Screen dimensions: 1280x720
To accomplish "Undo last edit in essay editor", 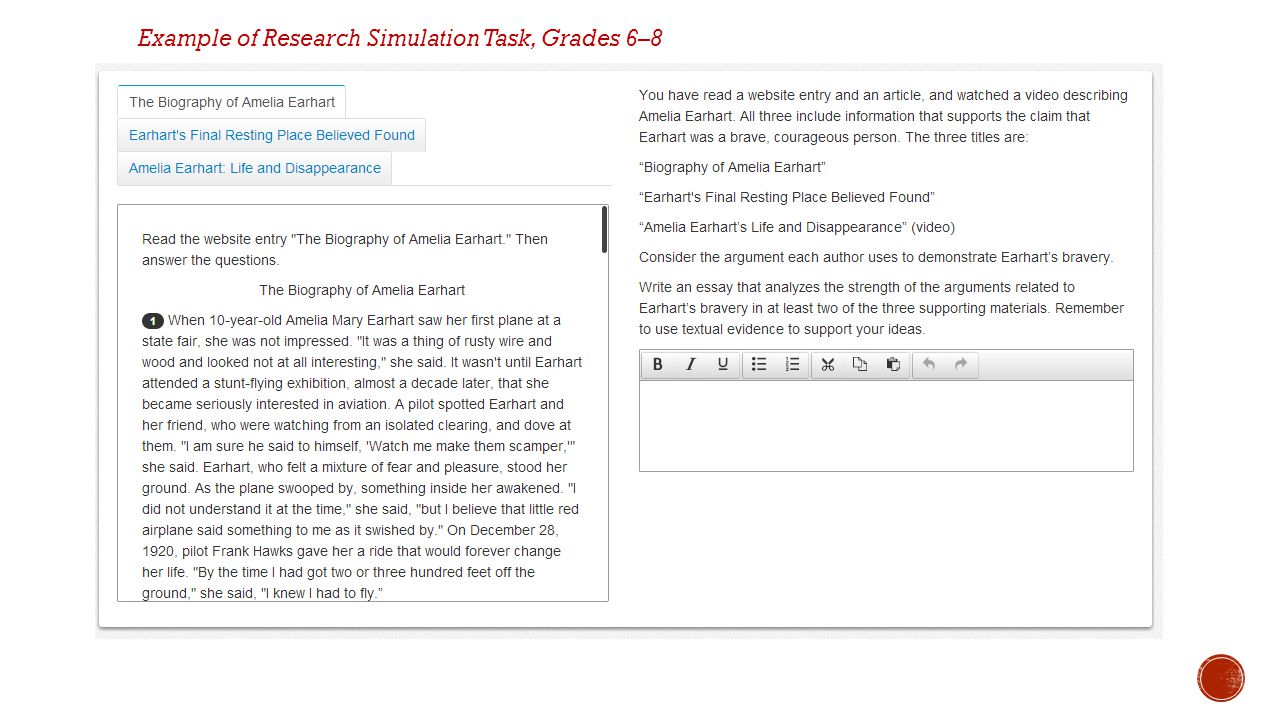I will coord(929,365).
